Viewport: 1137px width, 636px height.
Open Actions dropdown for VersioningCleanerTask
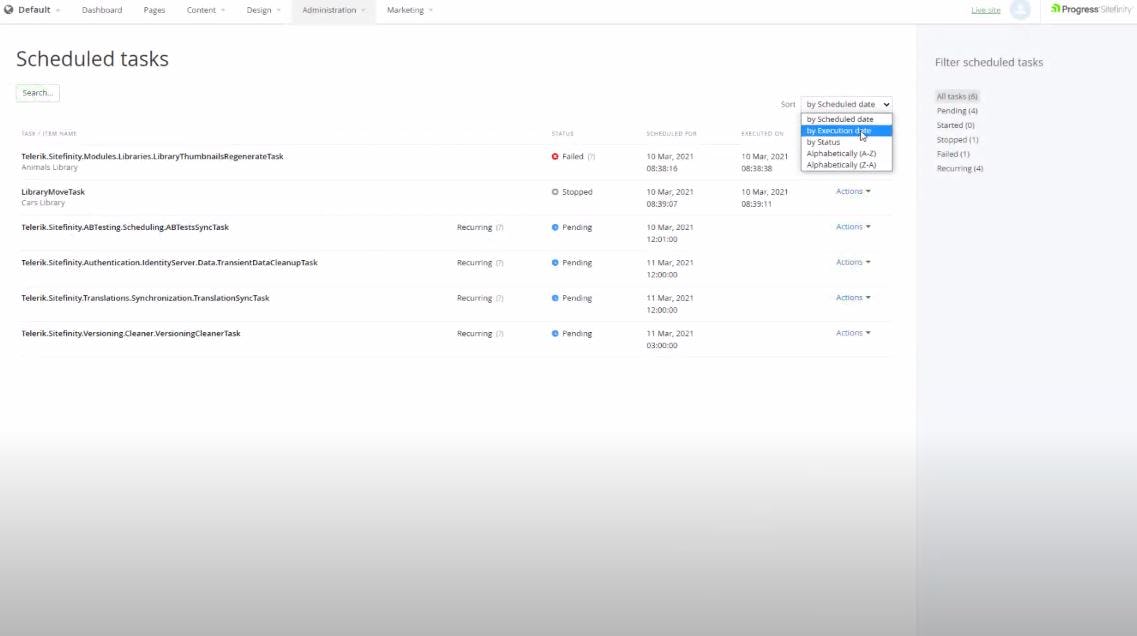click(850, 332)
